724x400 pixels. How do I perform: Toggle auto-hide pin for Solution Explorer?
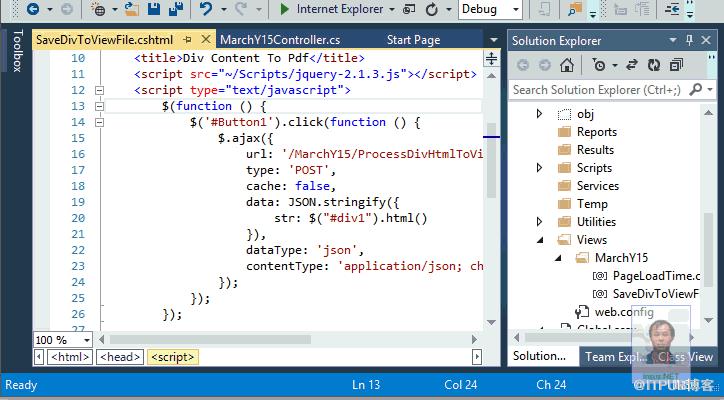(689, 40)
